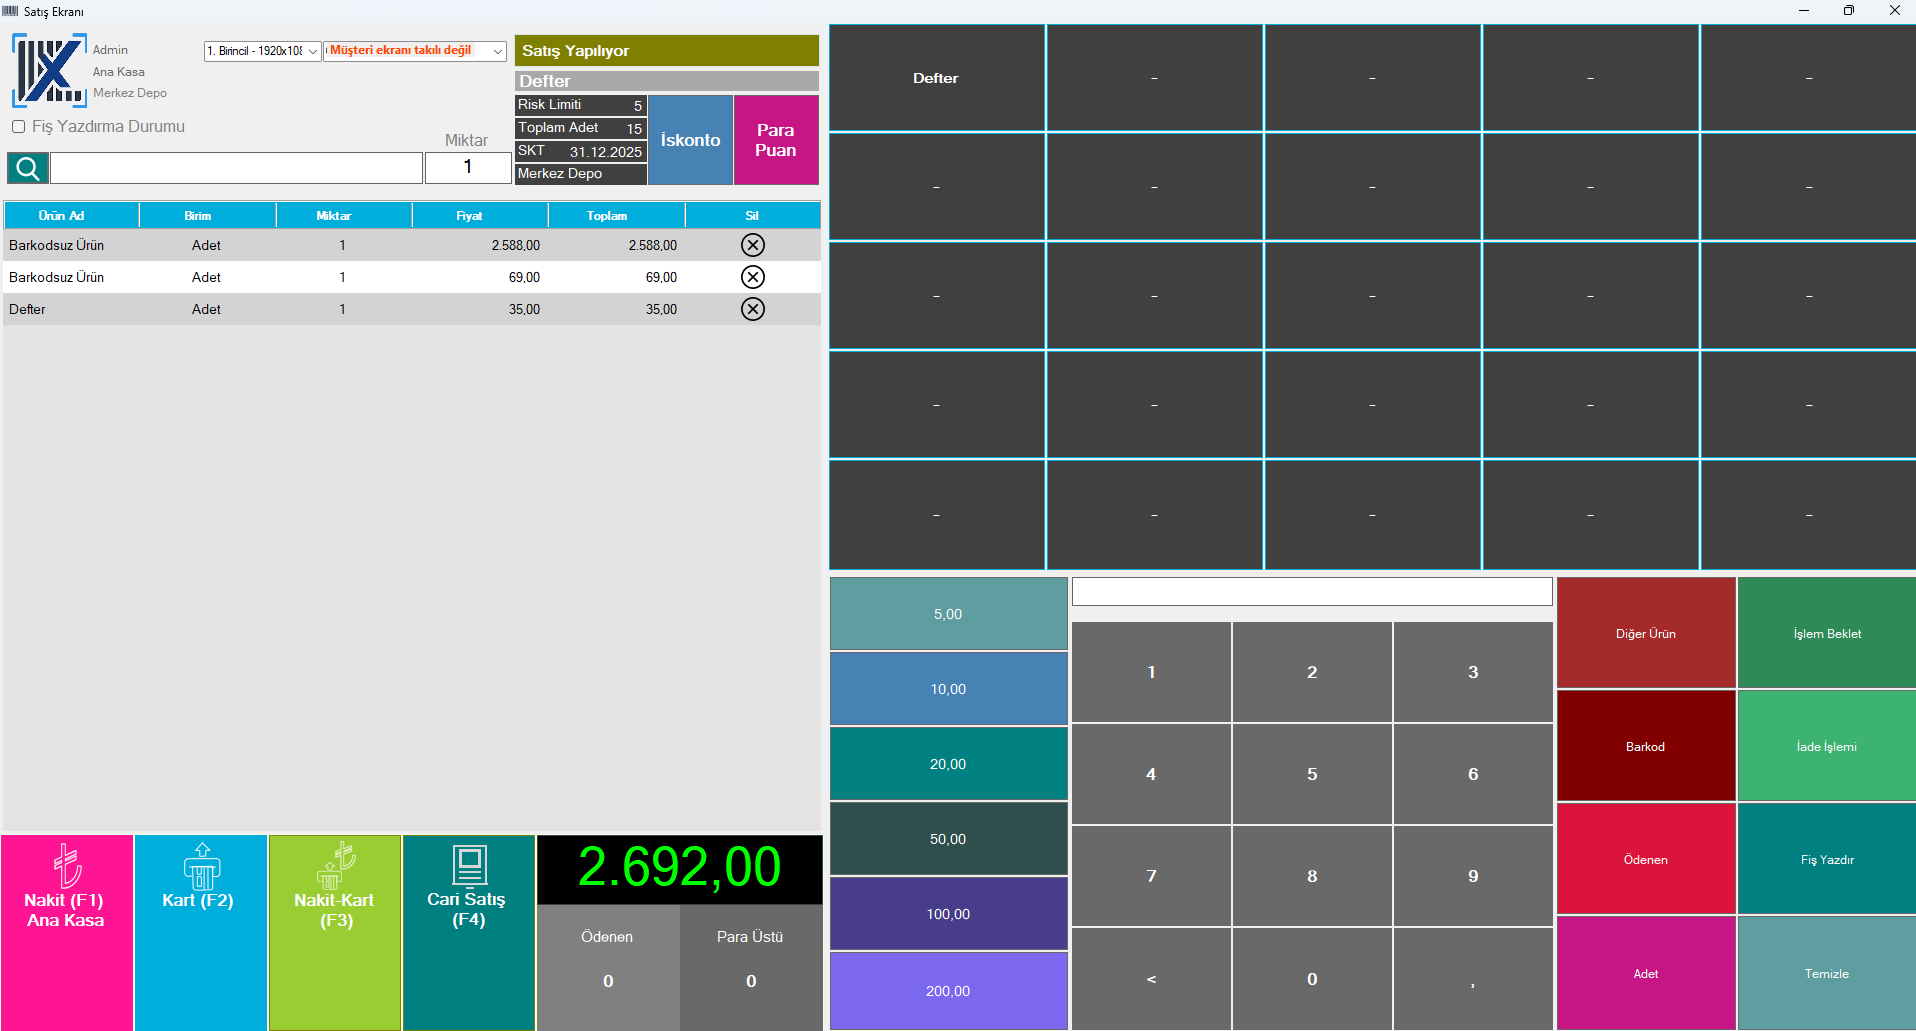Remove the Defter row from list
The height and width of the screenshot is (1031, 1916).
tap(752, 309)
